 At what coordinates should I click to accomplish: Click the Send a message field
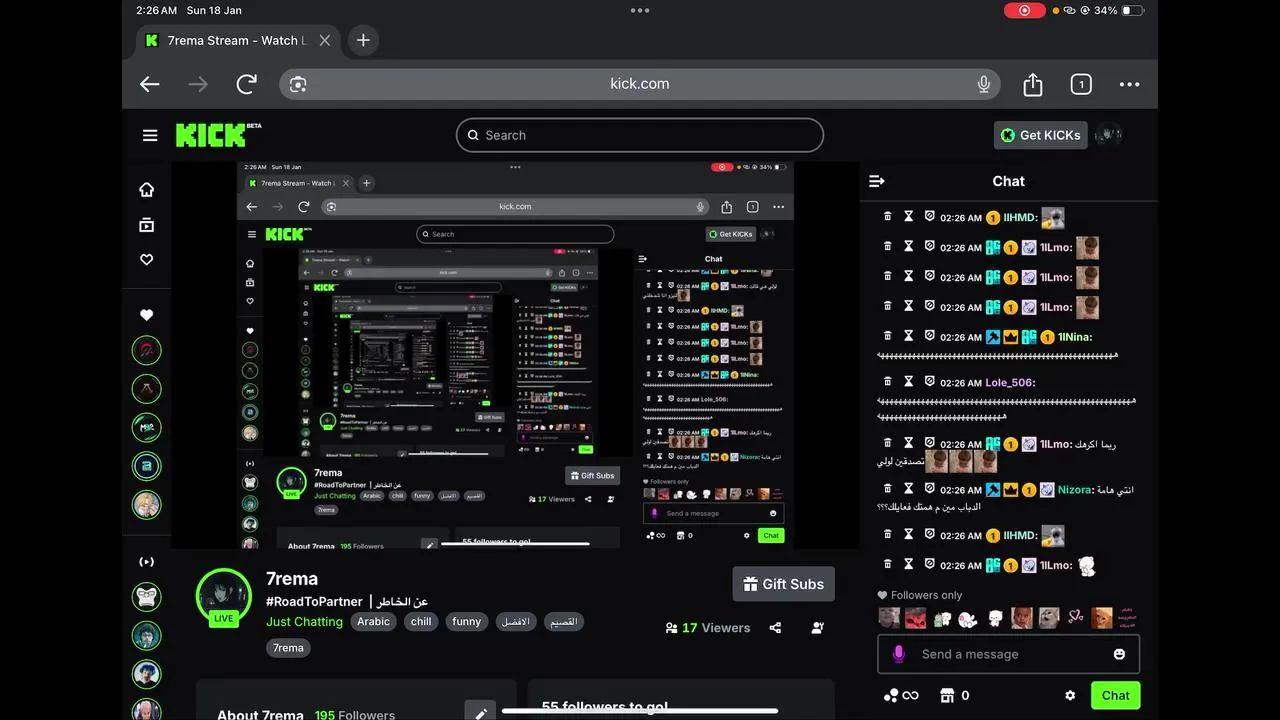point(1008,654)
